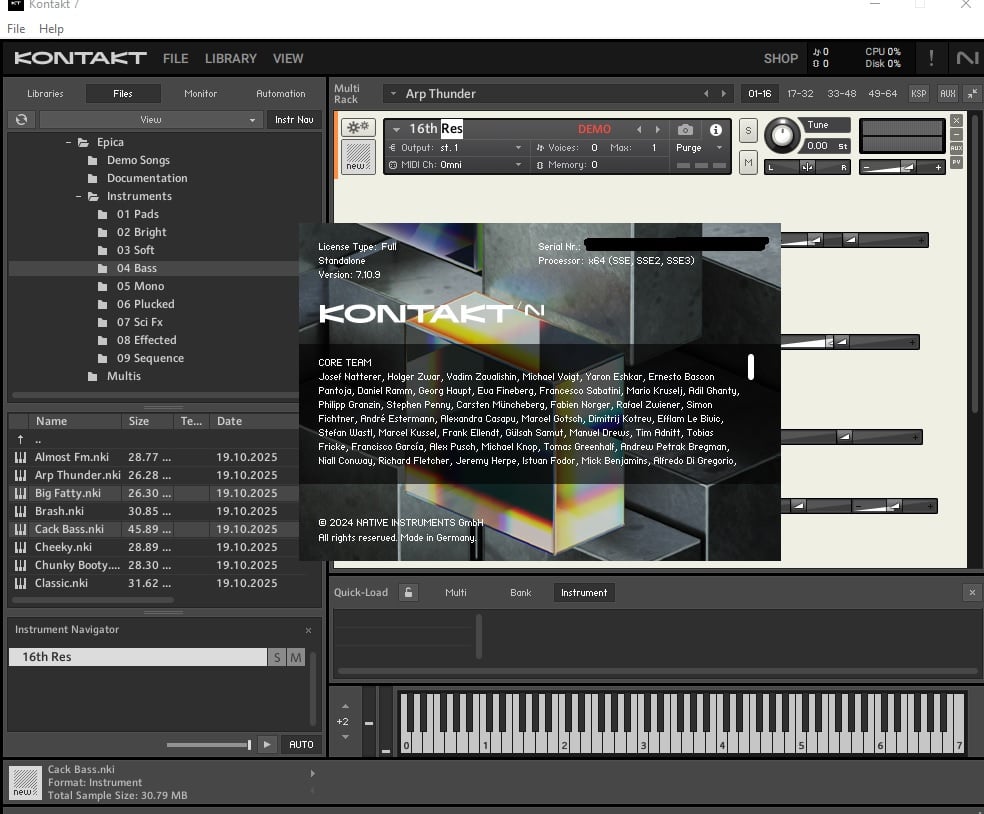984x814 pixels.
Task: Play the file preview in browser
Action: (x=267, y=744)
